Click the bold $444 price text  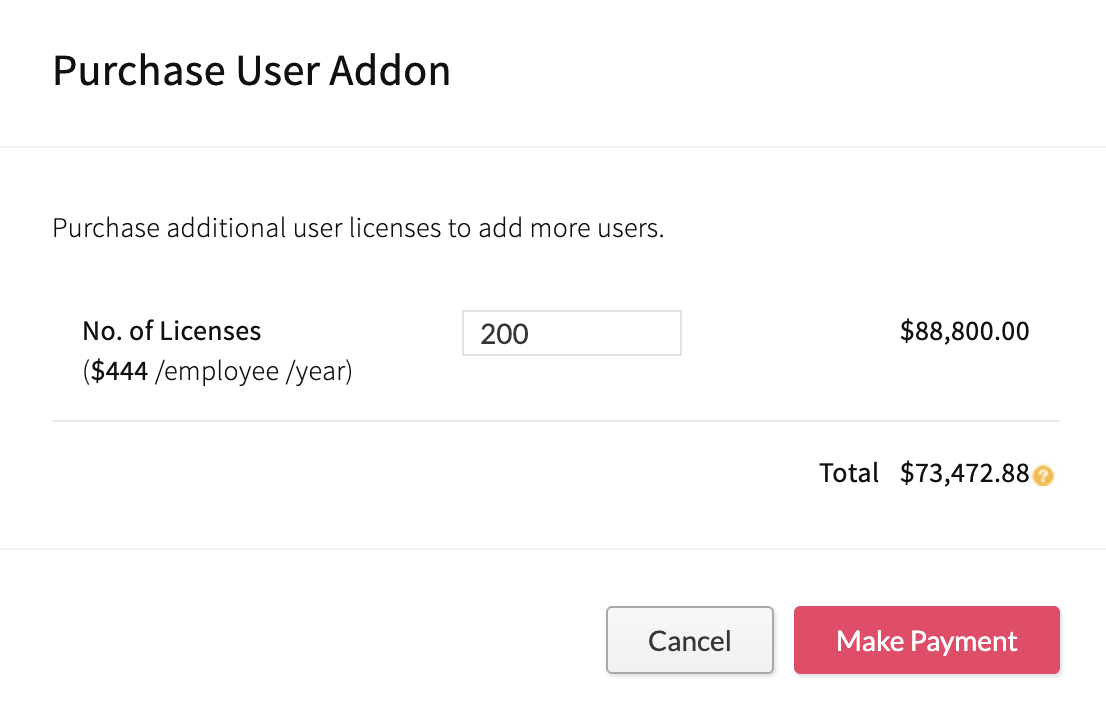pyautogui.click(x=120, y=373)
